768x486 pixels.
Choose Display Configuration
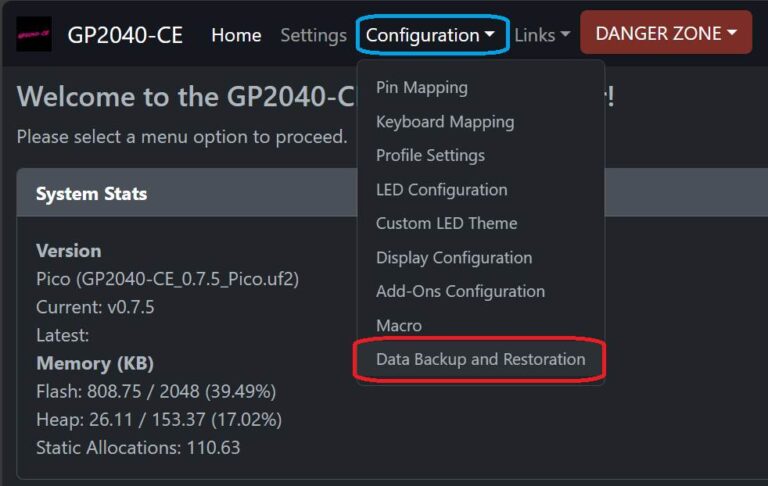(454, 258)
